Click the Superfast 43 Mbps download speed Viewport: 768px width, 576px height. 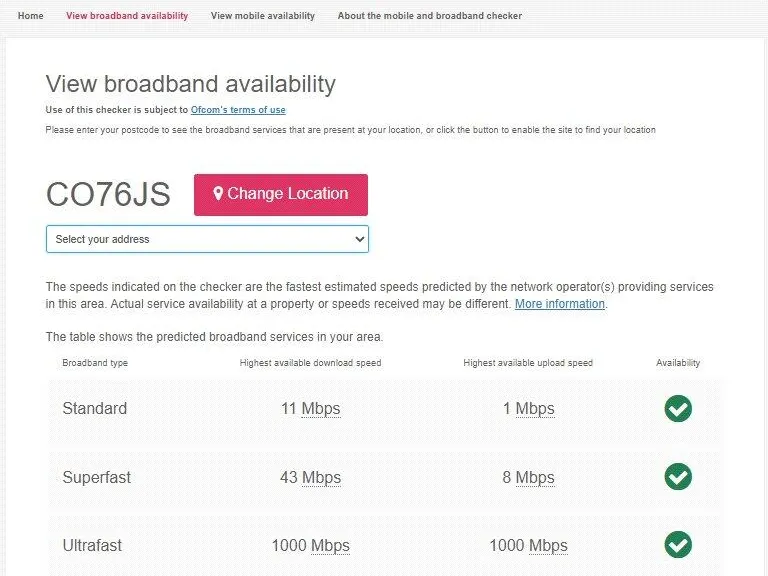click(x=310, y=477)
